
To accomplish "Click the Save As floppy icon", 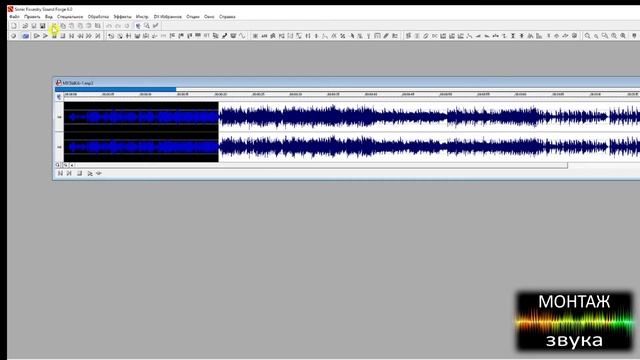I will 42,26.
